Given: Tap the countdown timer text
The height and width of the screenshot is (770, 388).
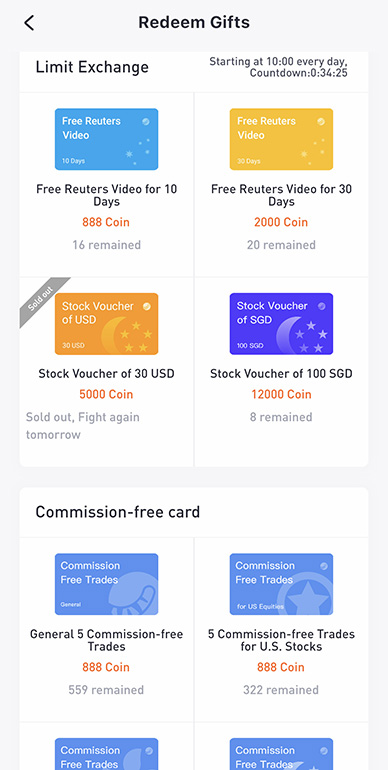Looking at the screenshot, I should (x=298, y=74).
